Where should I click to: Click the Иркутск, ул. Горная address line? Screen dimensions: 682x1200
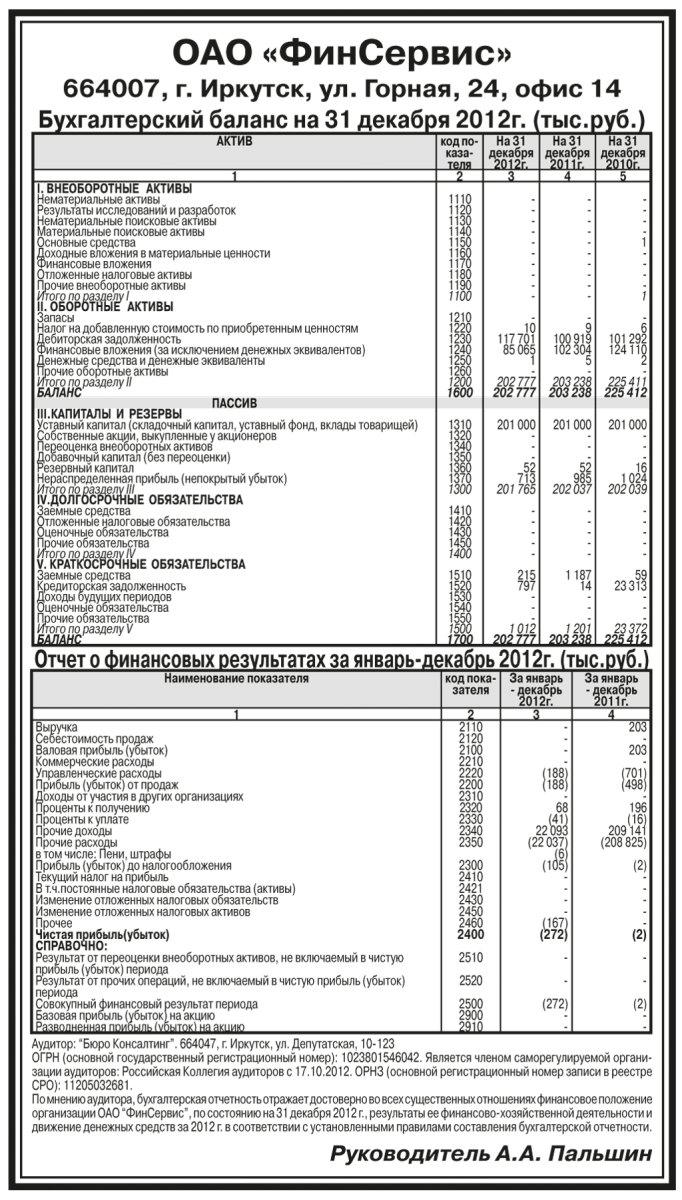pyautogui.click(x=340, y=89)
